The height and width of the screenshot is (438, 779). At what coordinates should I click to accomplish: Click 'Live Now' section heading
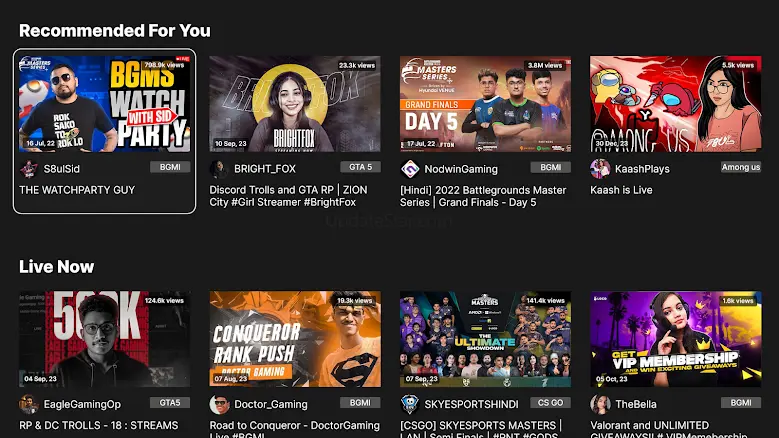[57, 267]
